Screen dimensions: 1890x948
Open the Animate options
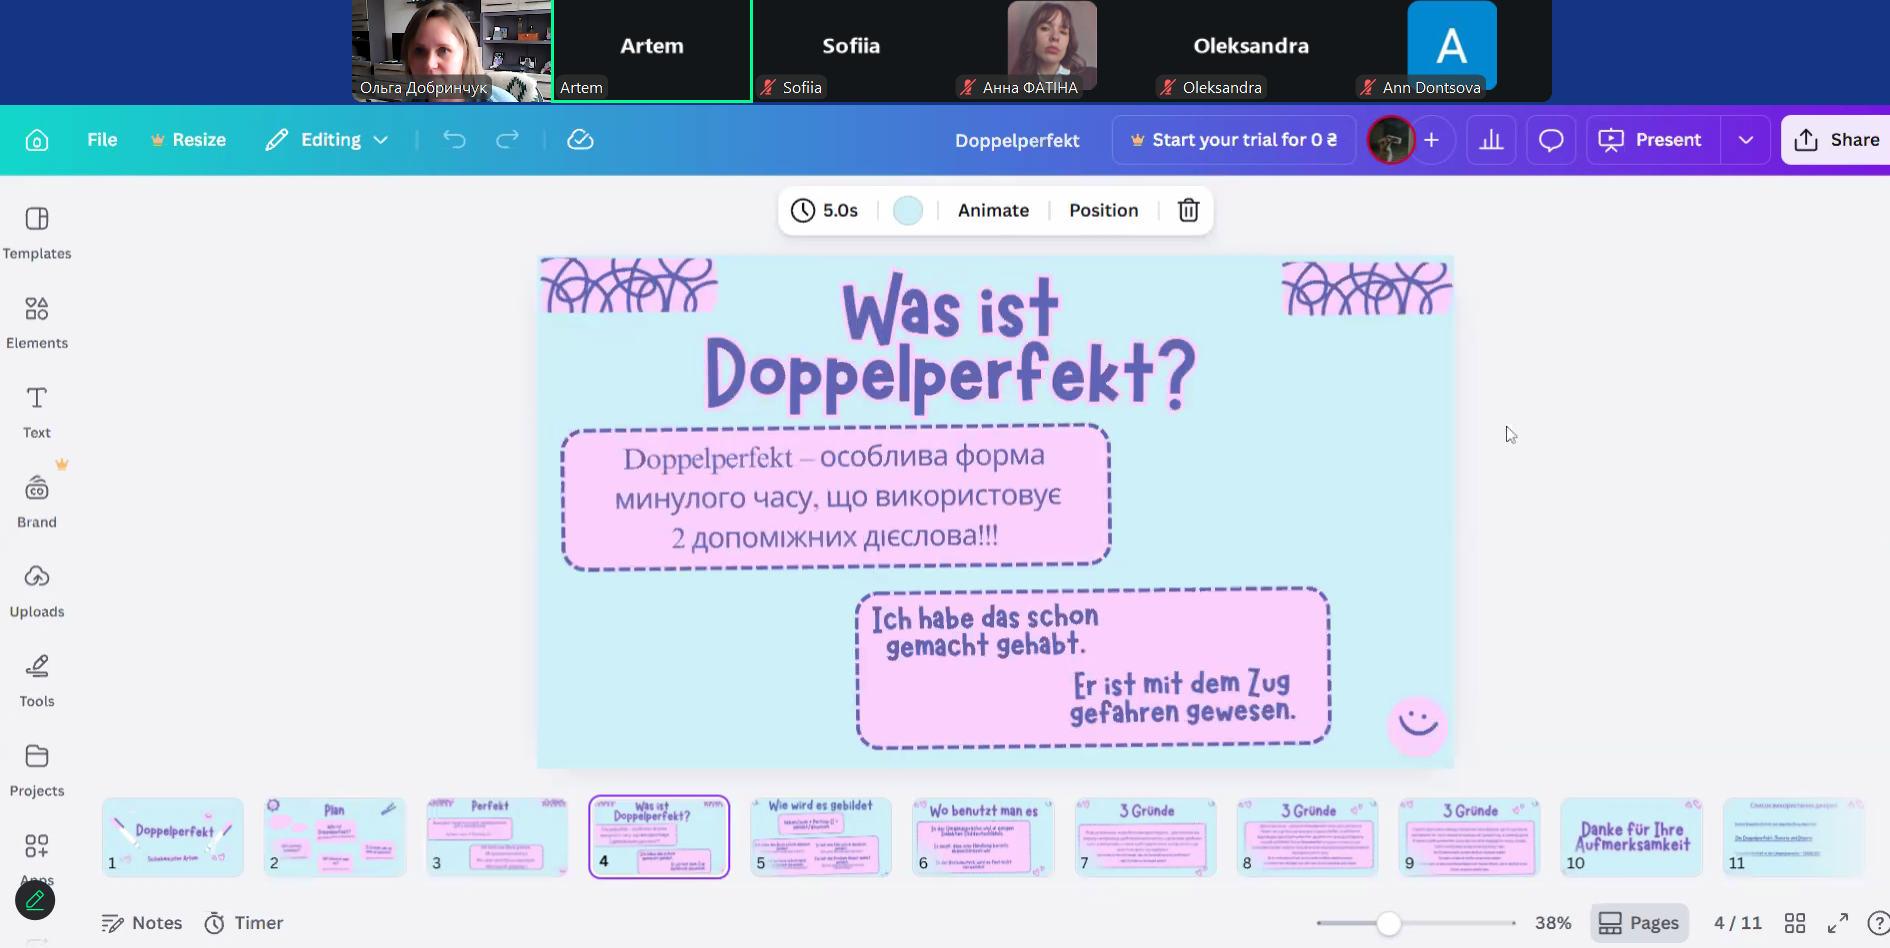pos(993,210)
